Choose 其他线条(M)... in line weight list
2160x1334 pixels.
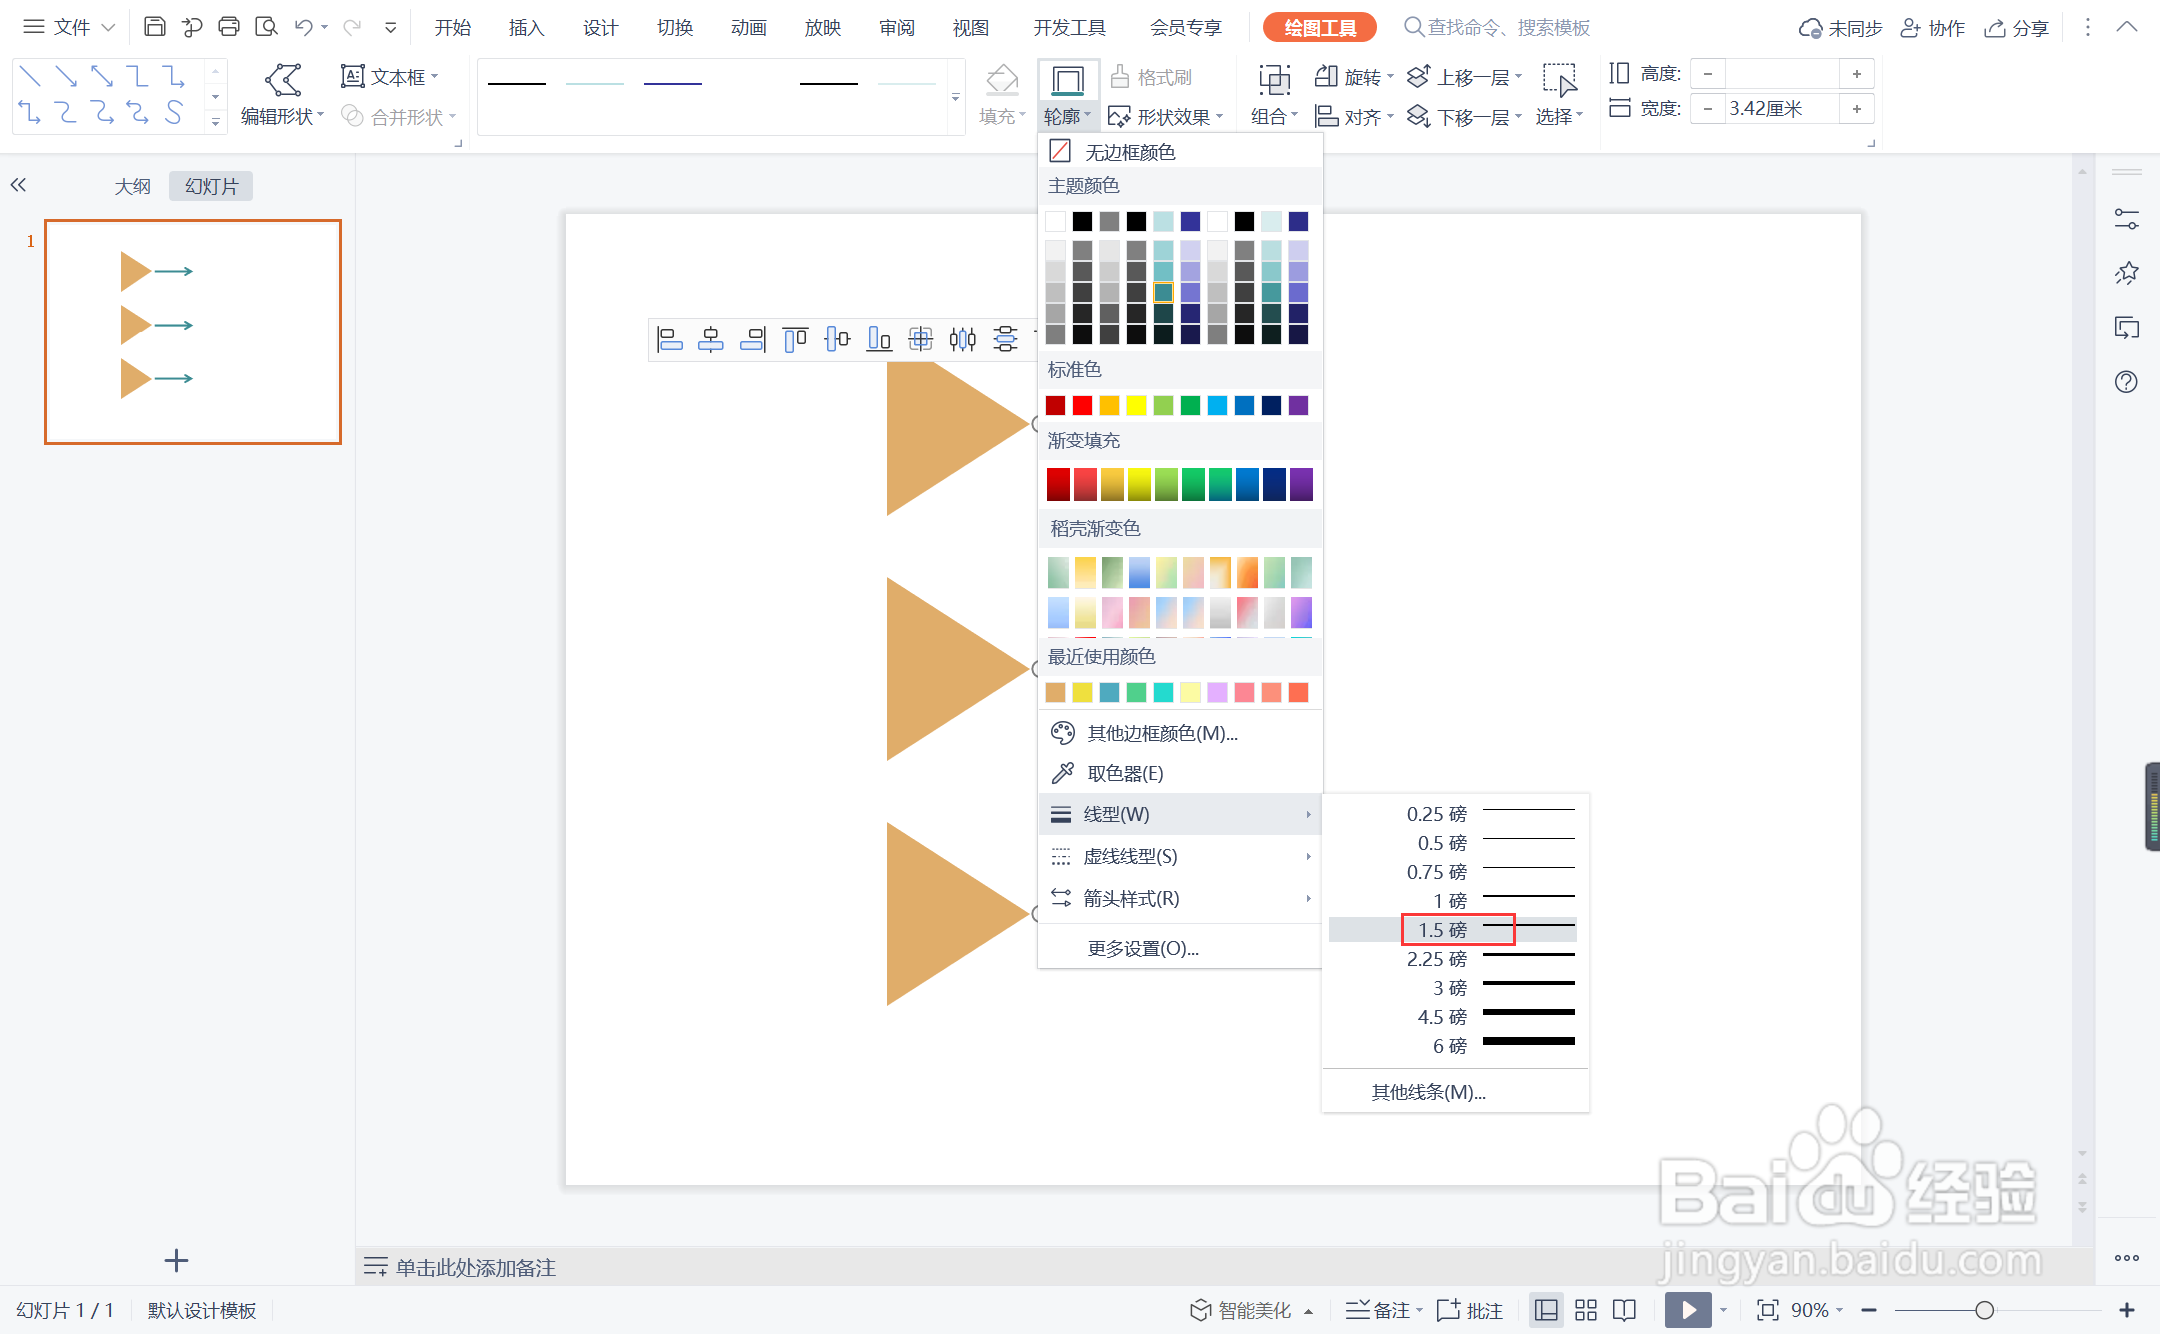pyautogui.click(x=1428, y=1092)
